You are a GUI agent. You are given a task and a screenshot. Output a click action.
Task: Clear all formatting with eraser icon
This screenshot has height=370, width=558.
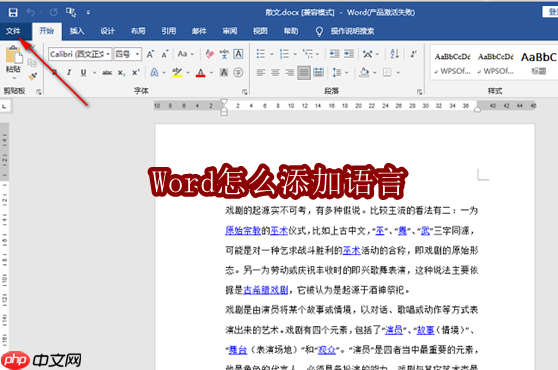tap(210, 54)
